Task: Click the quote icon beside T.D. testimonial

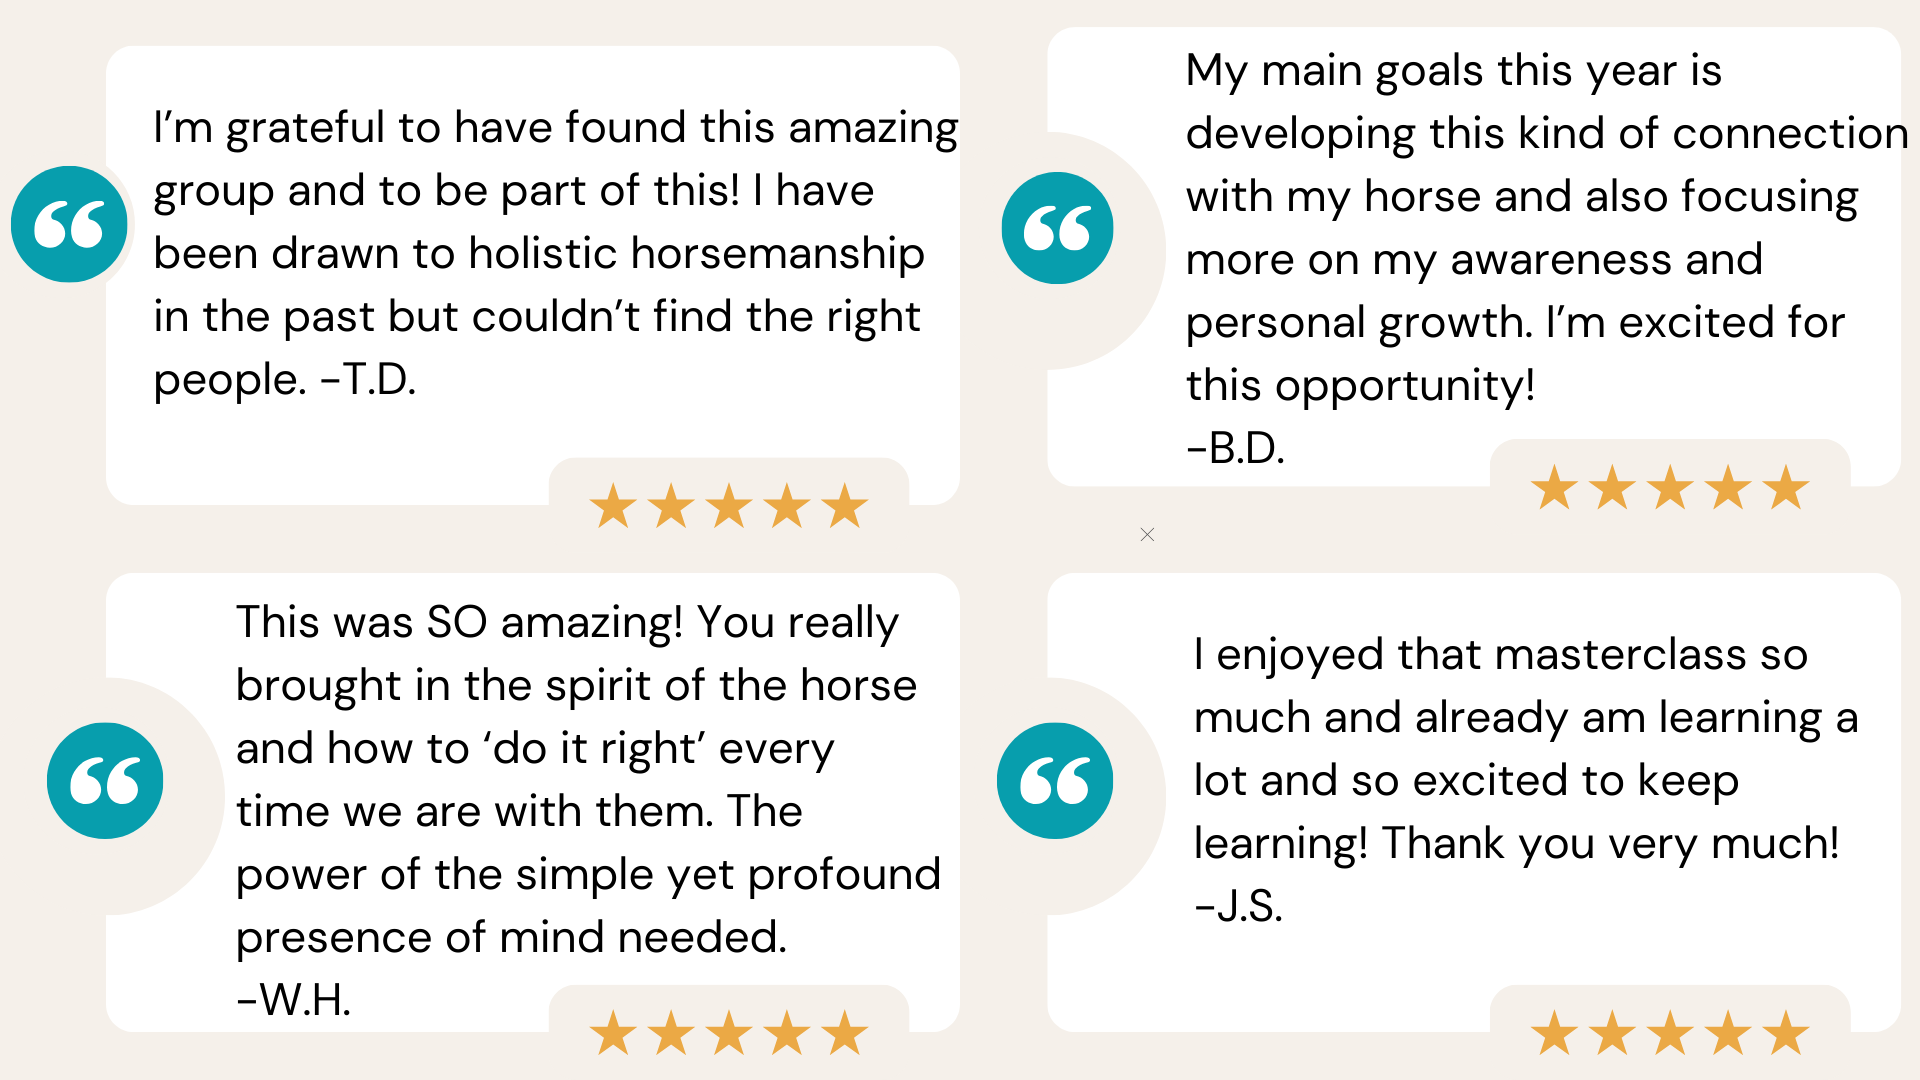Action: coord(69,224)
